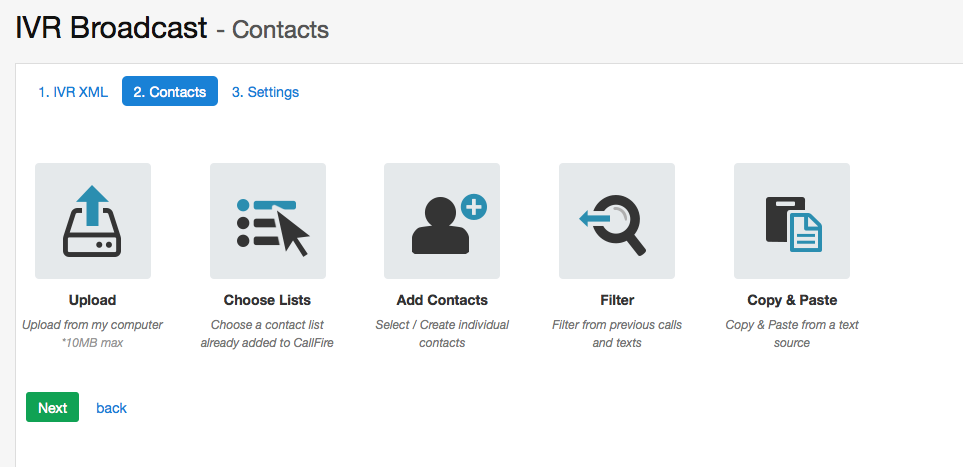Image resolution: width=963 pixels, height=467 pixels.
Task: Click the green Next button
Action: [x=52, y=407]
